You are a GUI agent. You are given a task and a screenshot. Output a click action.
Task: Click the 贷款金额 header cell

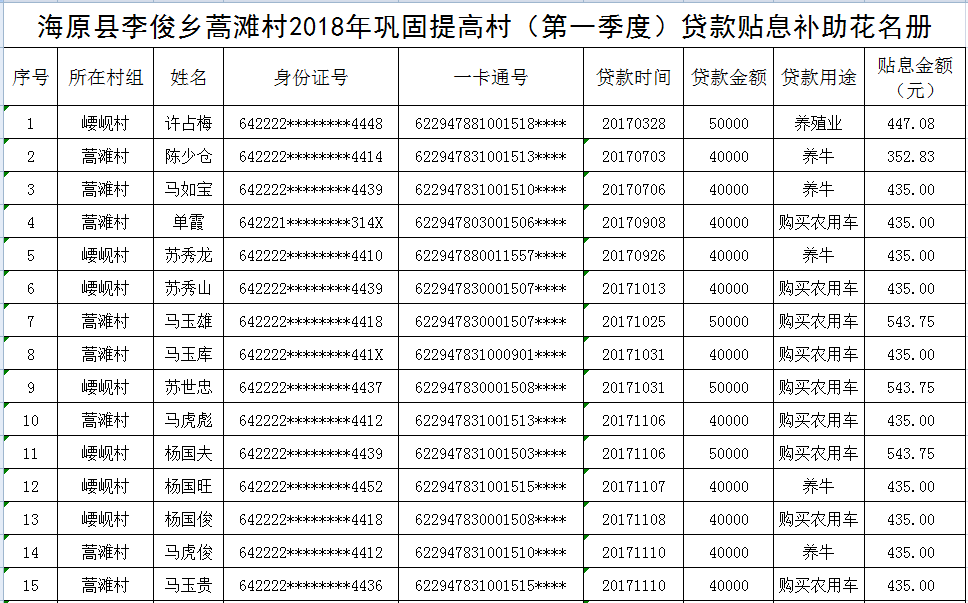(x=728, y=77)
